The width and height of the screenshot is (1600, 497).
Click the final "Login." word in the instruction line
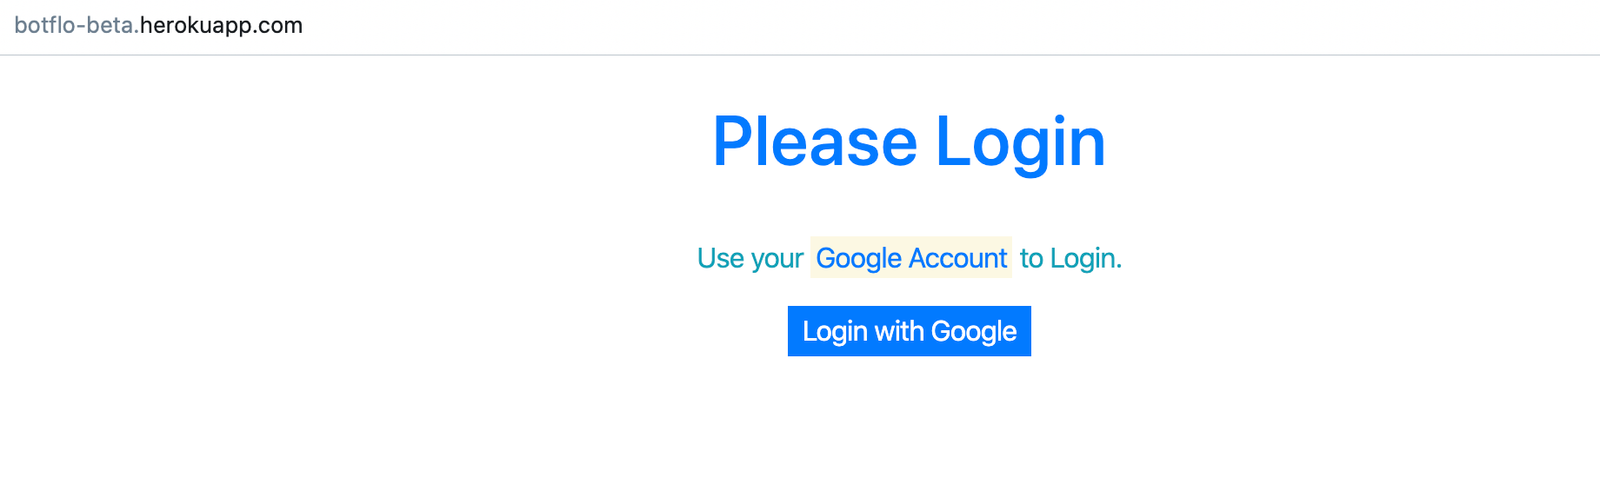[x=1086, y=259]
